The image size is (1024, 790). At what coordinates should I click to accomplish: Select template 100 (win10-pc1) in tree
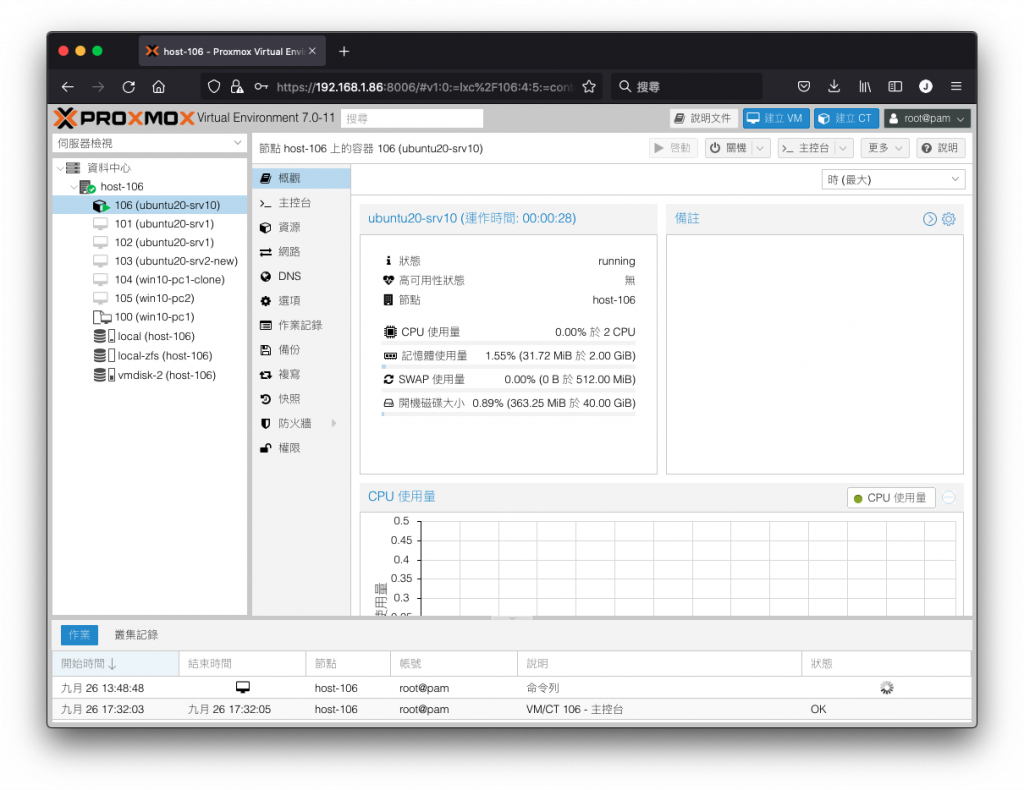click(150, 317)
